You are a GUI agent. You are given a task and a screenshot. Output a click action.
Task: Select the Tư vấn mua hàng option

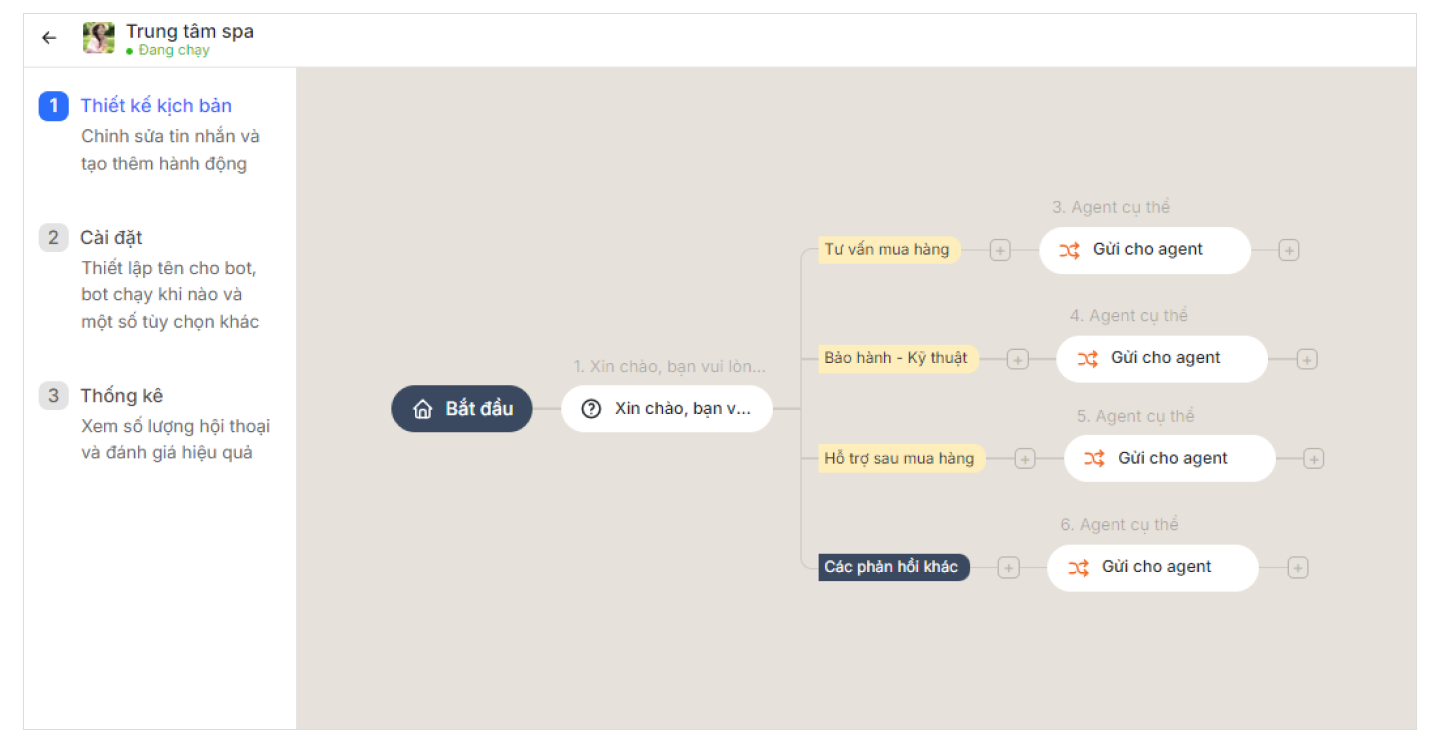pos(888,250)
